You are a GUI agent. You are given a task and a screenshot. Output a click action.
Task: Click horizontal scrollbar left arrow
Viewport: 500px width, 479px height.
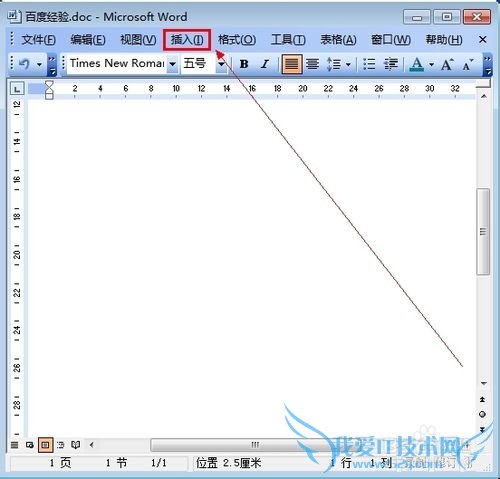[x=91, y=444]
